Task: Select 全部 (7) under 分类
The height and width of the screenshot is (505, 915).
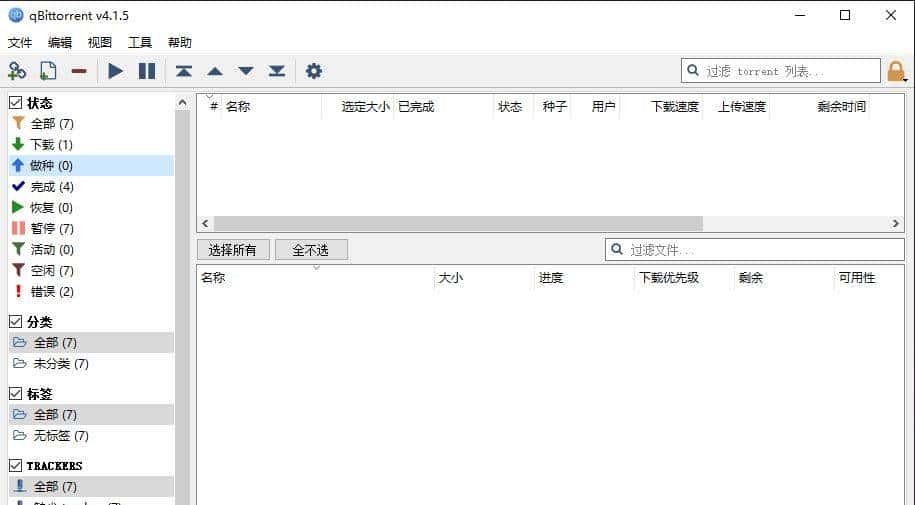Action: [x=92, y=343]
